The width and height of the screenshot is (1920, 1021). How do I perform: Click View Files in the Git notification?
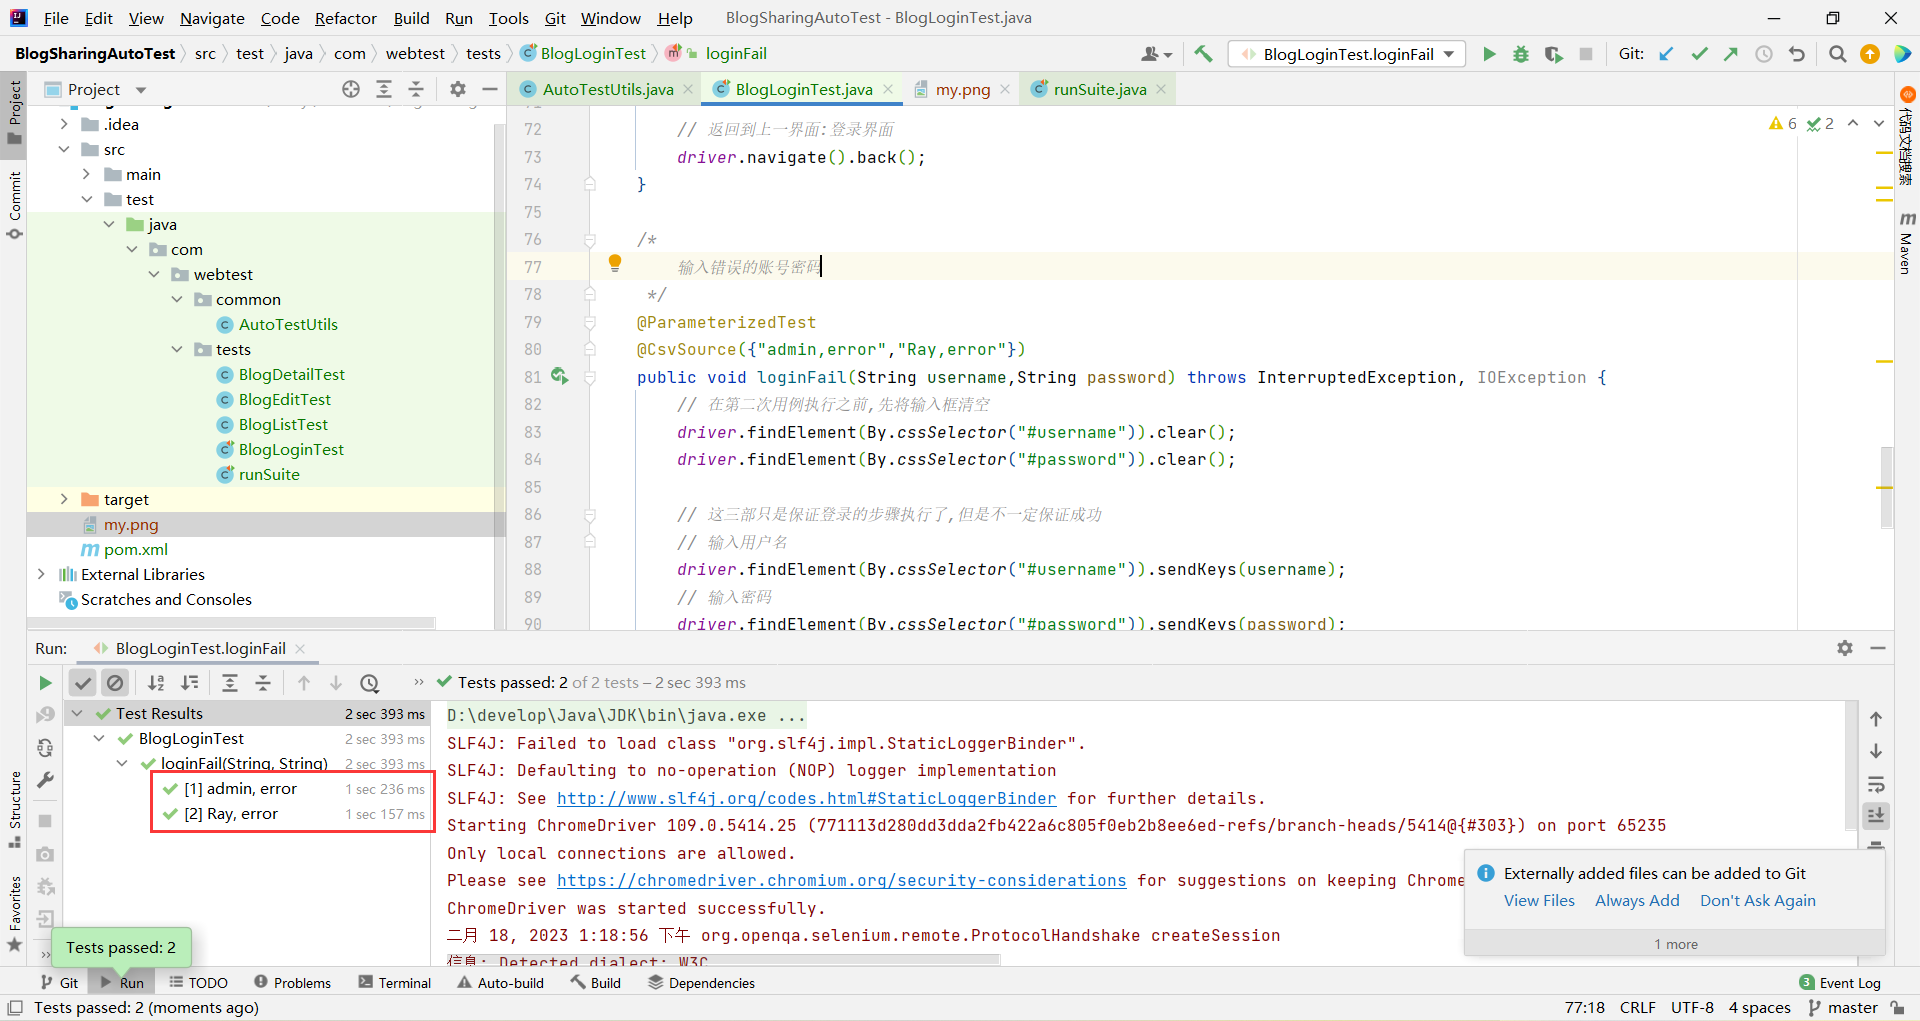[x=1539, y=900]
